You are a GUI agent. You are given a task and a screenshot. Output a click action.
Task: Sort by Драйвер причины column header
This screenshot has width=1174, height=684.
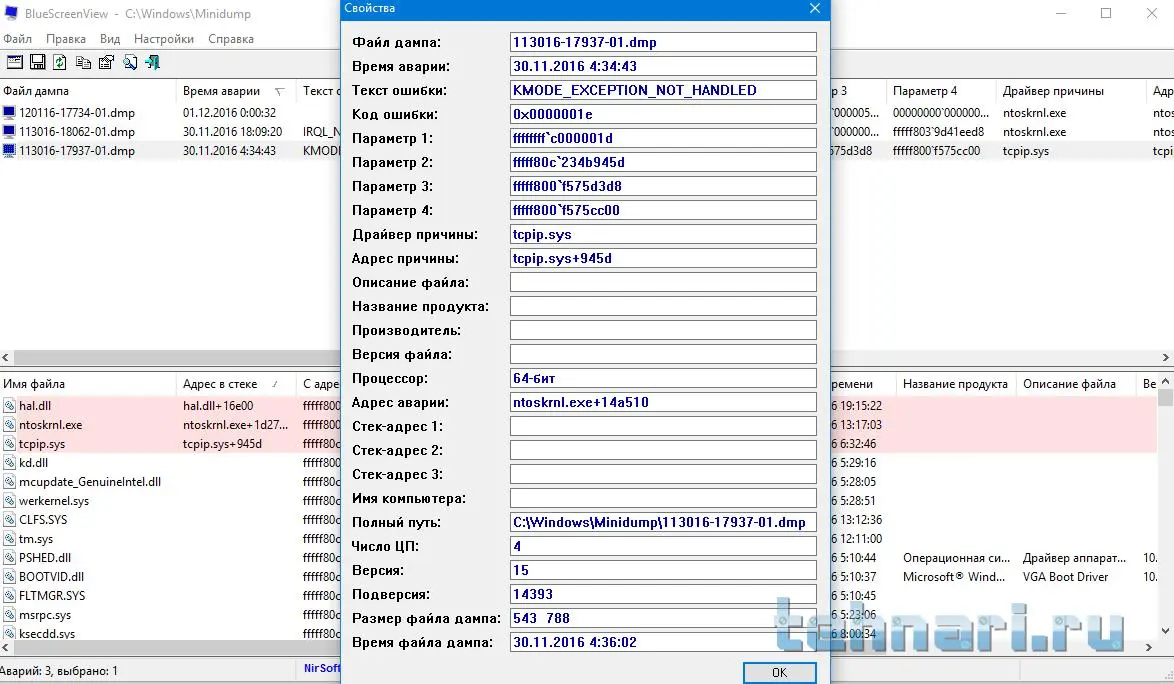[x=1071, y=91]
